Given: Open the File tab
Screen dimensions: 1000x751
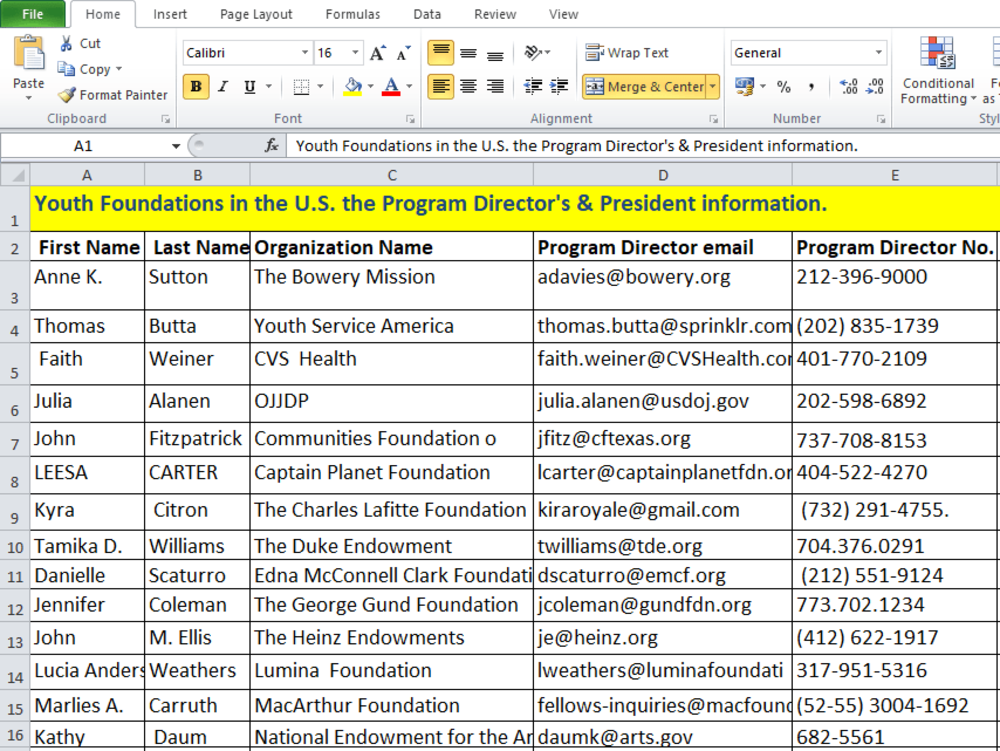Looking at the screenshot, I should click(33, 14).
